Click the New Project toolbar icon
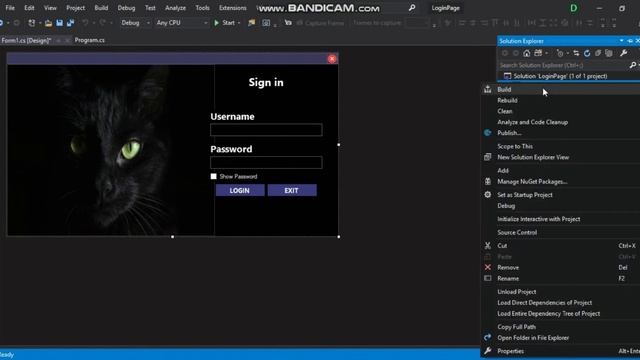This screenshot has width=640, height=360. pyautogui.click(x=31, y=23)
